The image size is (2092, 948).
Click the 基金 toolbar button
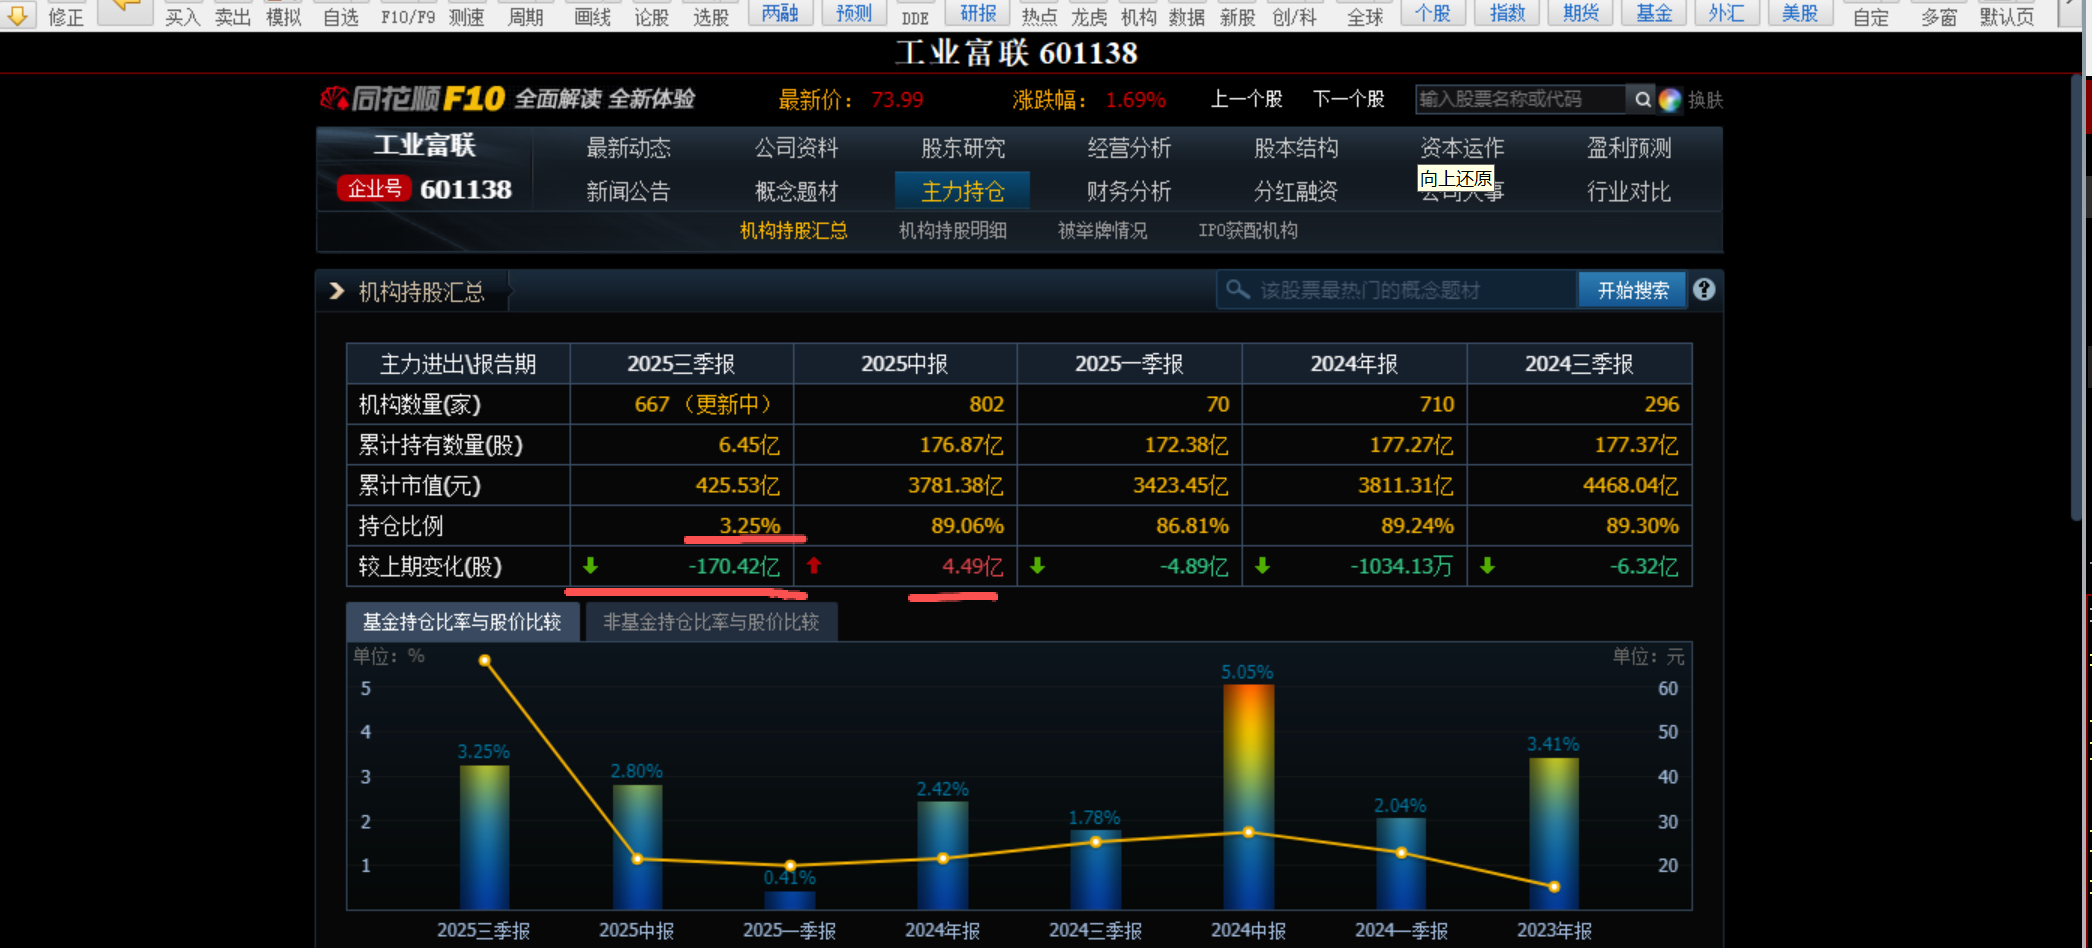pos(1654,13)
